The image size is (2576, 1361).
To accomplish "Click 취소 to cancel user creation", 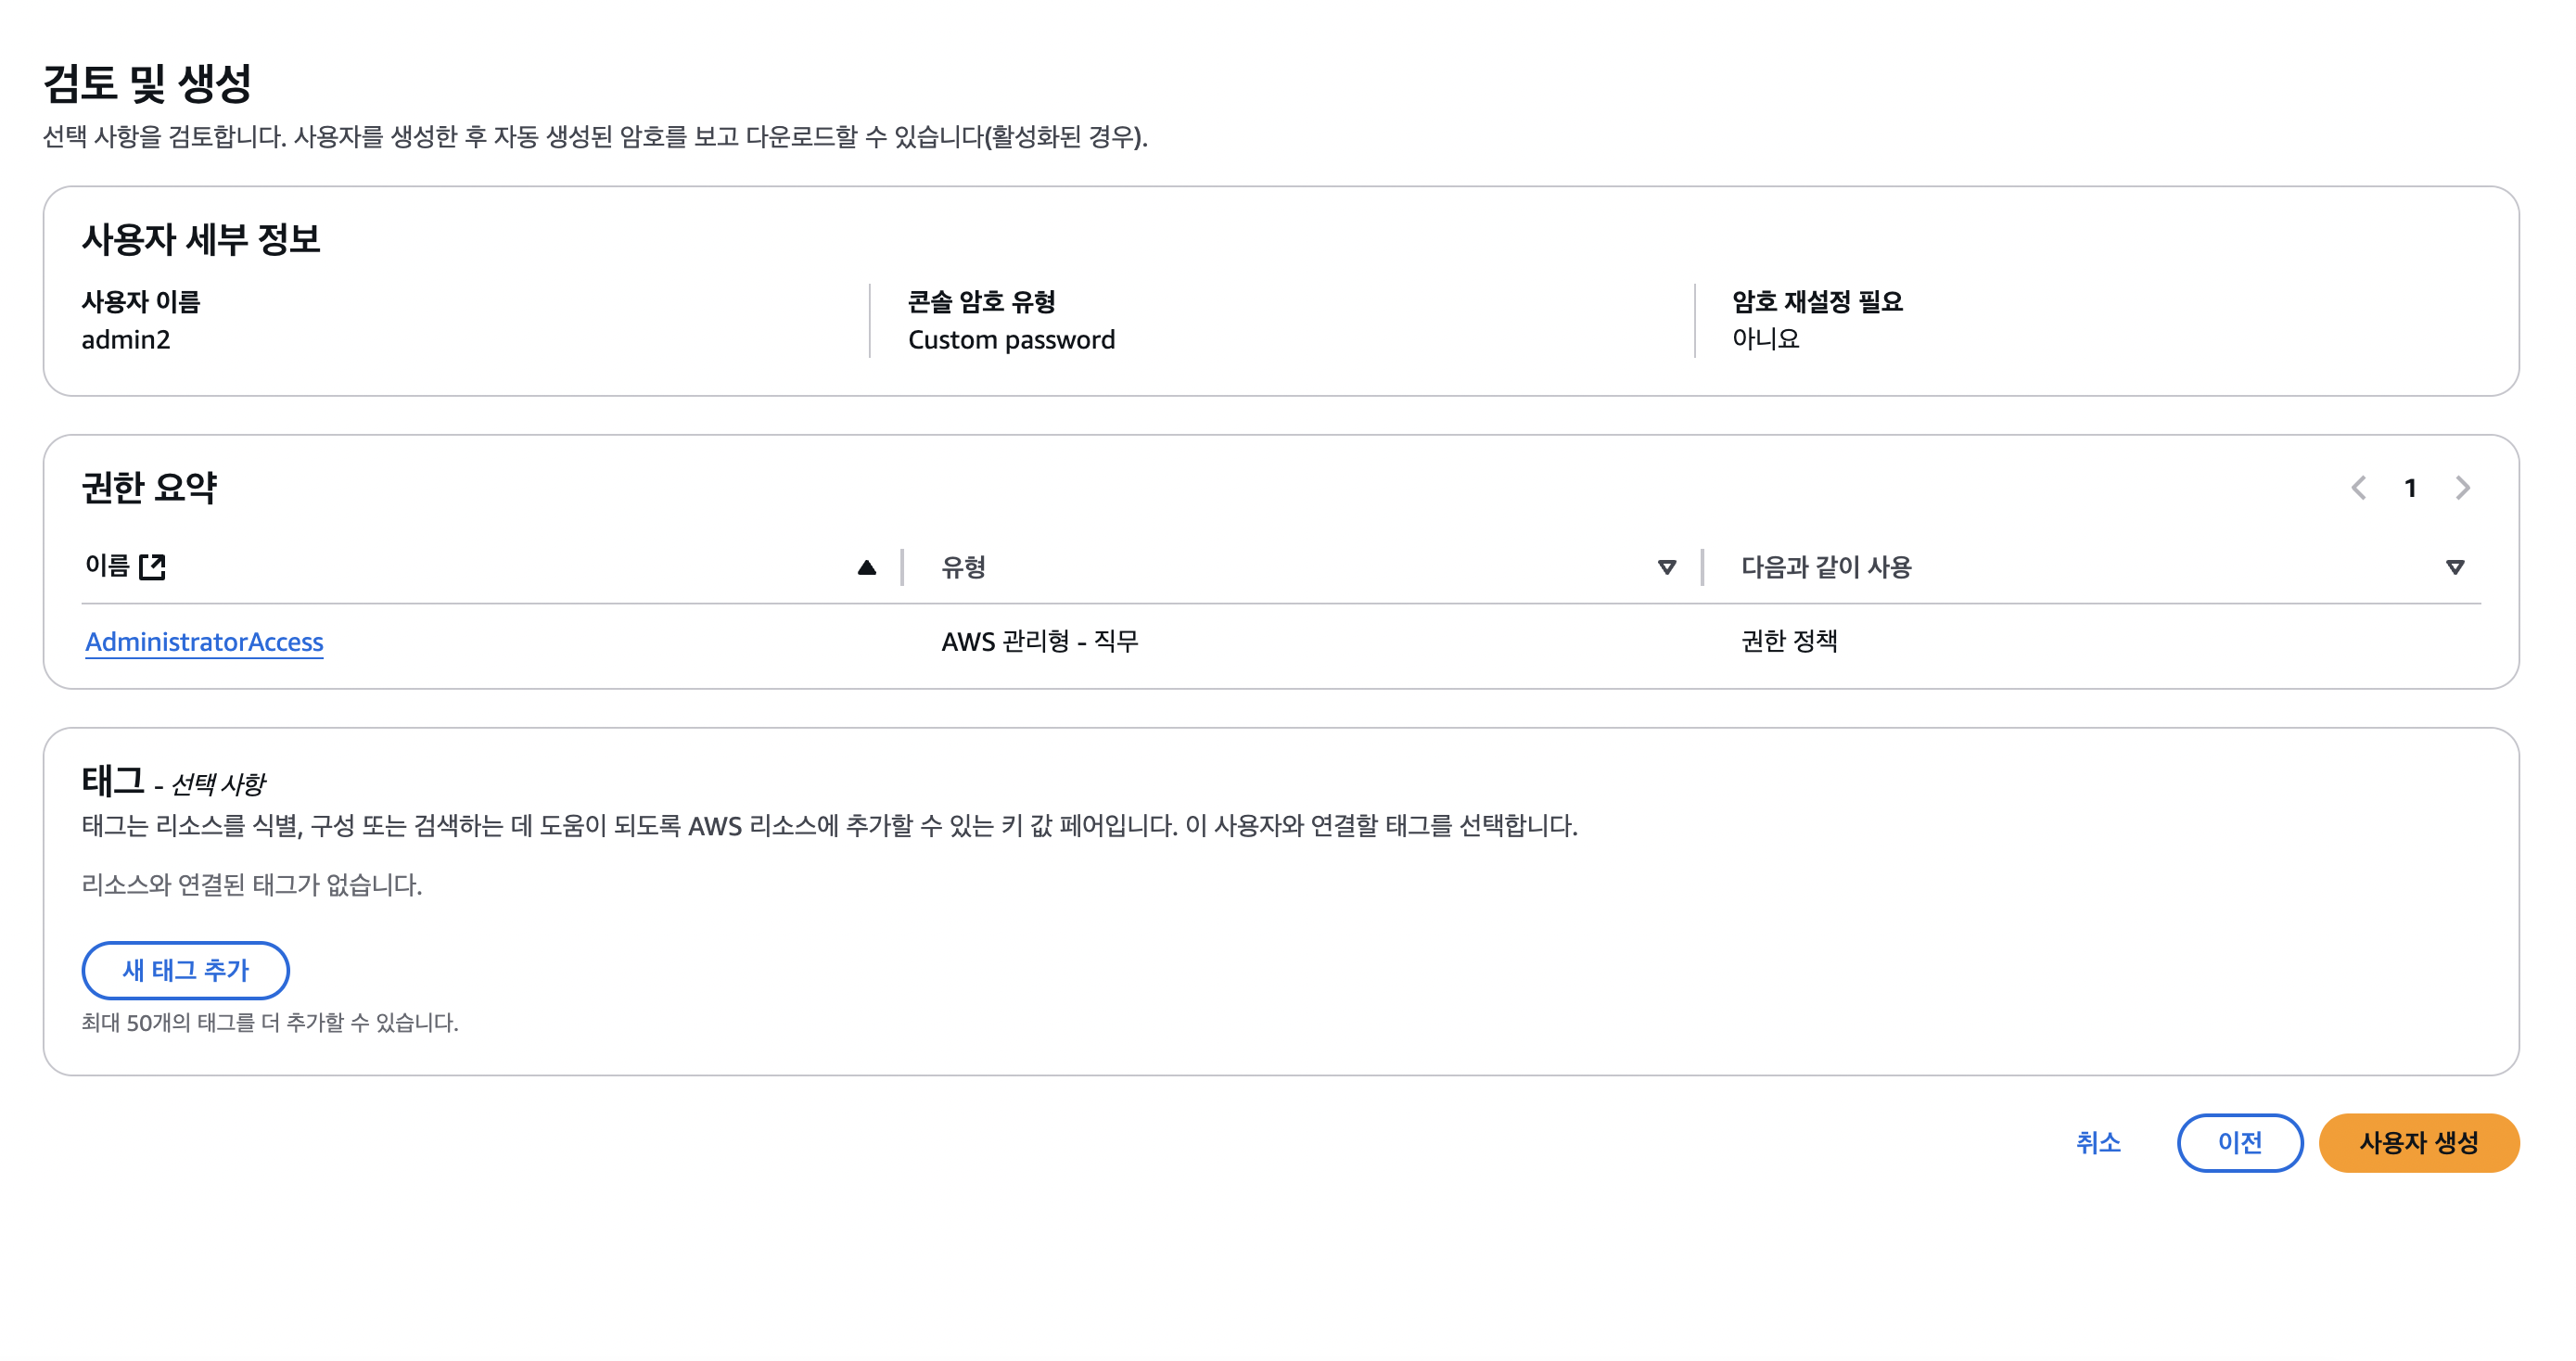I will [x=2101, y=1142].
